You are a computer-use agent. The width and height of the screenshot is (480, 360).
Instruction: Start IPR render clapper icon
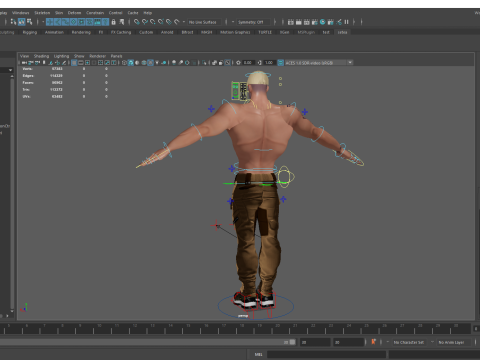pos(307,22)
